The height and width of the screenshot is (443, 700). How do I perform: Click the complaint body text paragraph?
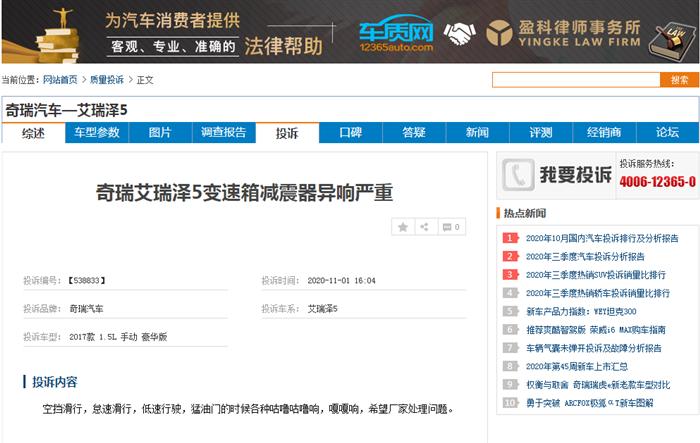[248, 409]
